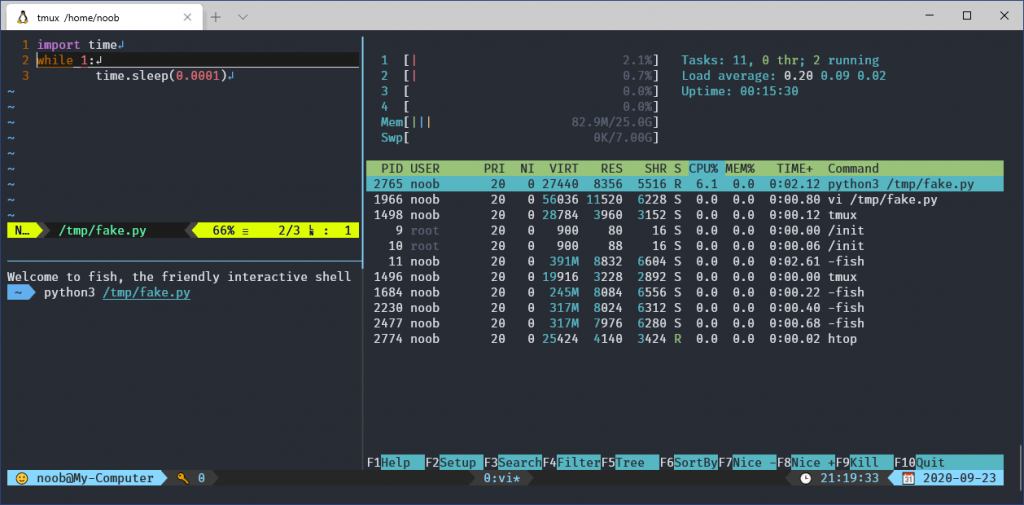Viewport: 1024px width, 505px height.
Task: Click the Linux penguin icon in the tab
Action: pos(22,18)
